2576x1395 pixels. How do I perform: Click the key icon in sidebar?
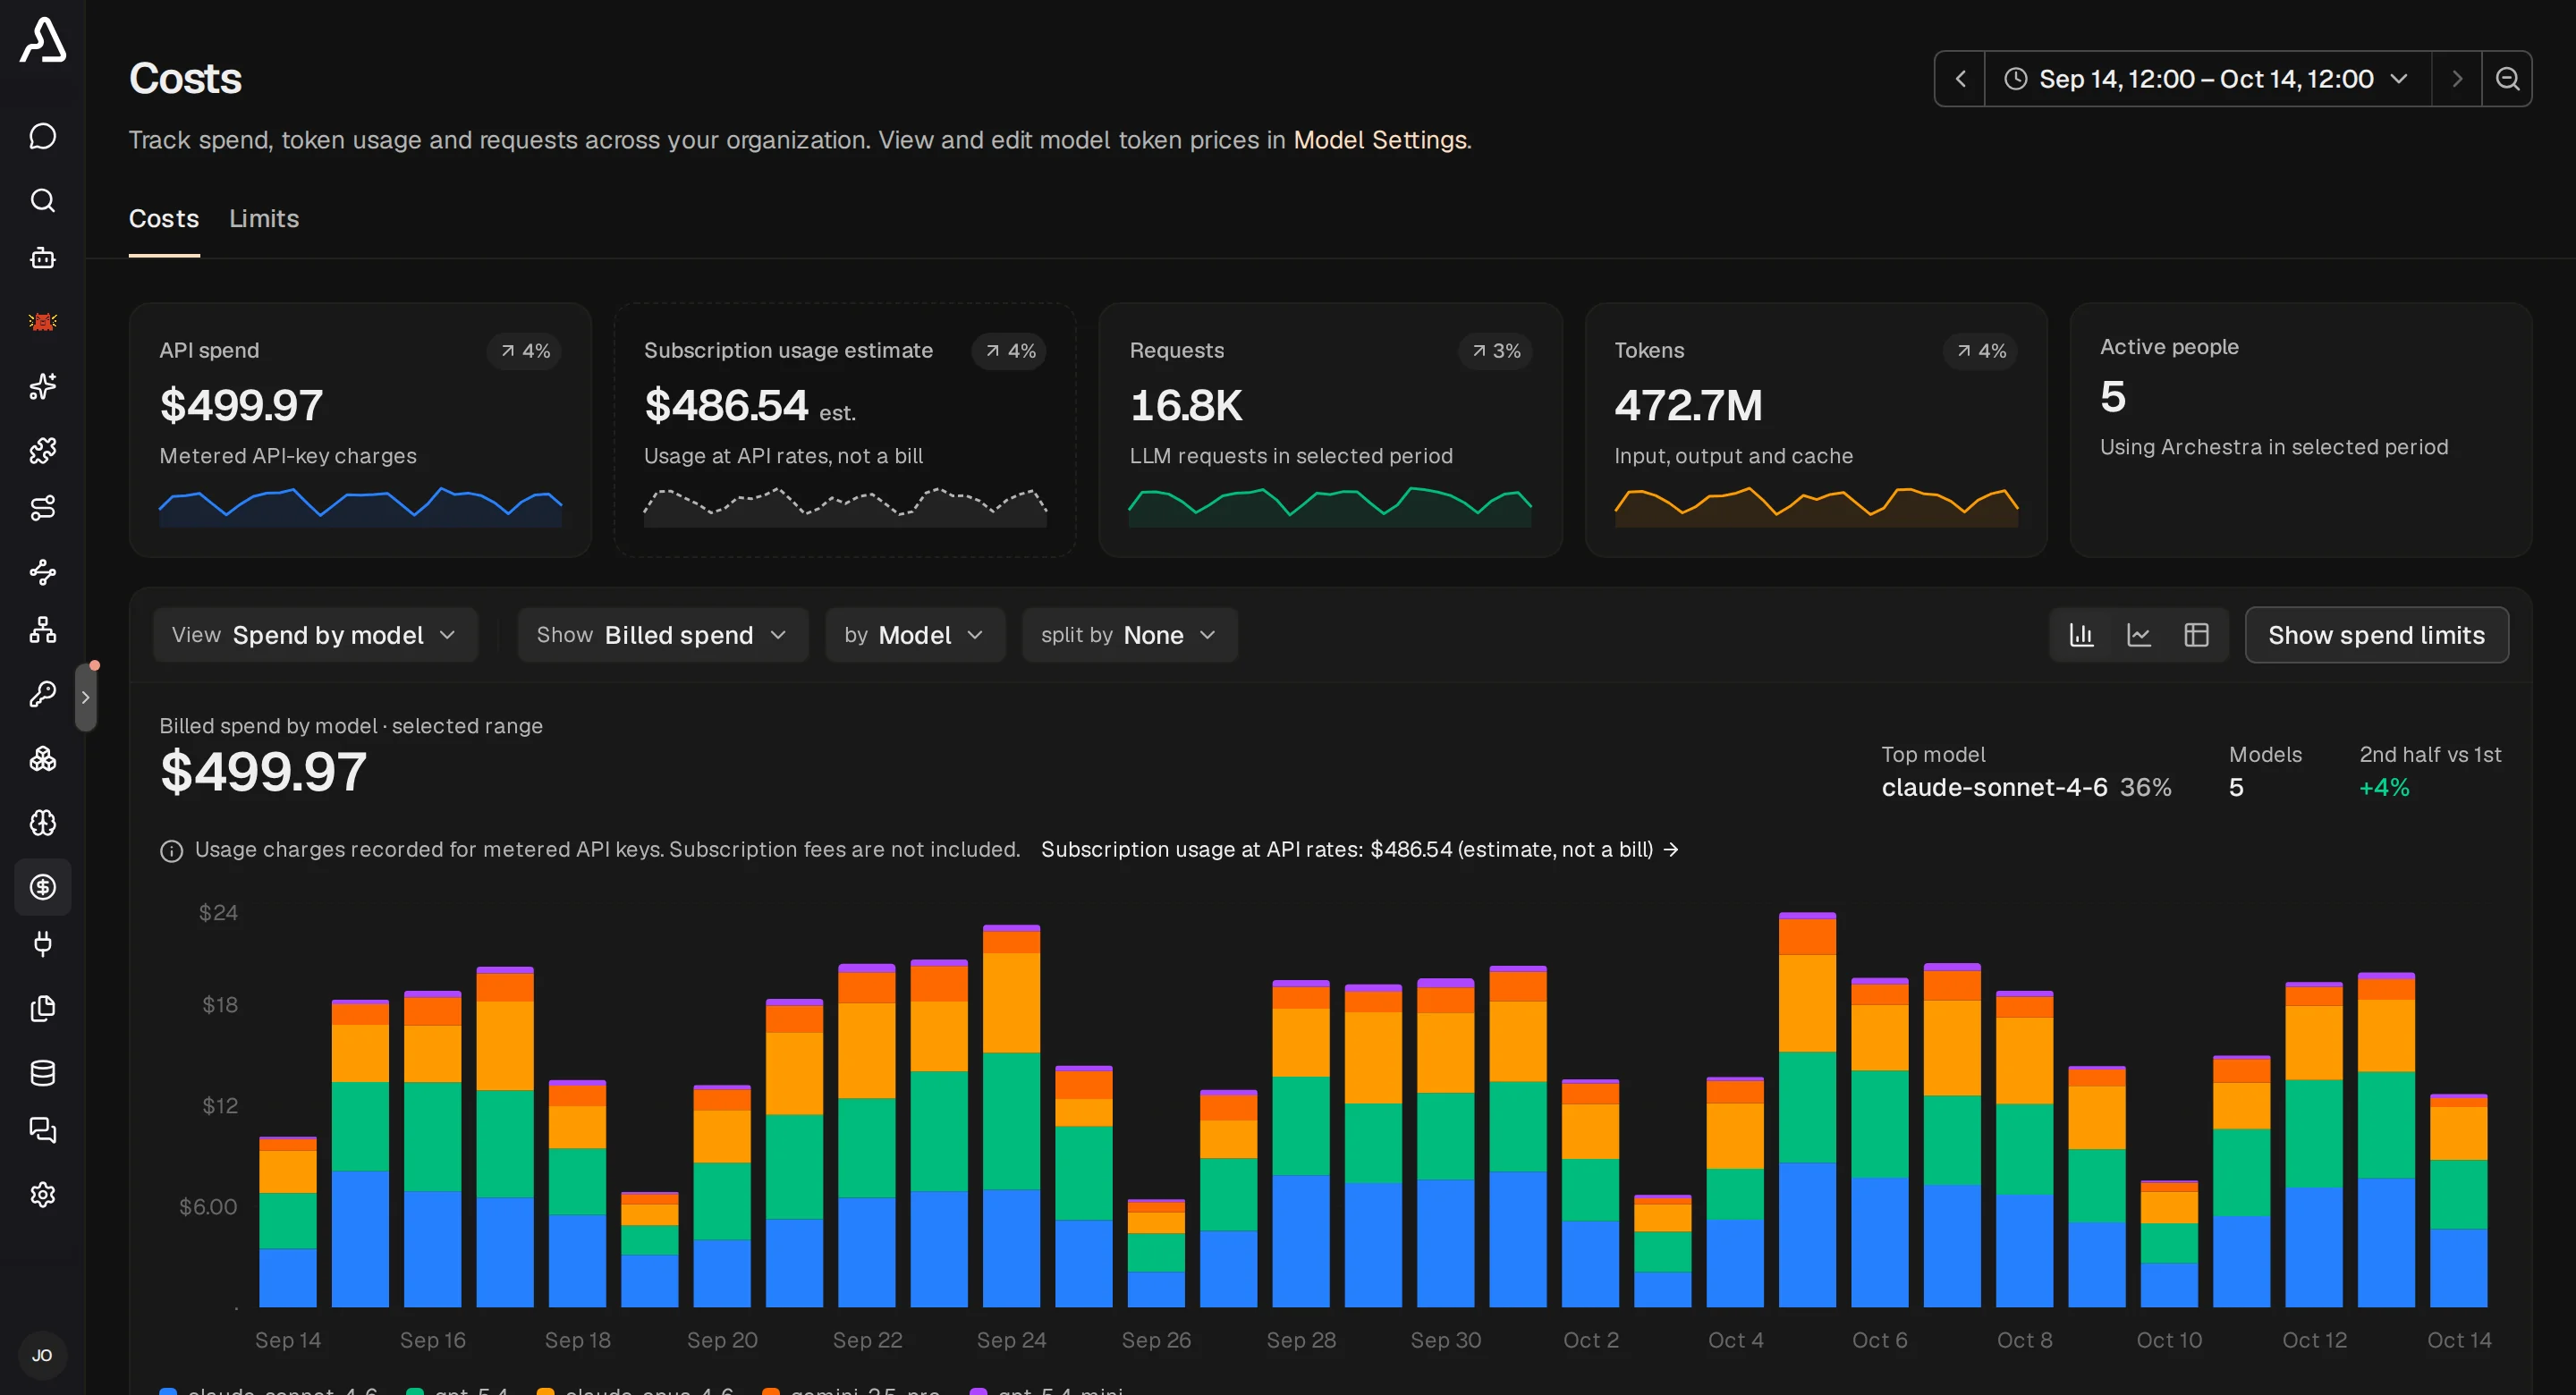pyautogui.click(x=42, y=694)
